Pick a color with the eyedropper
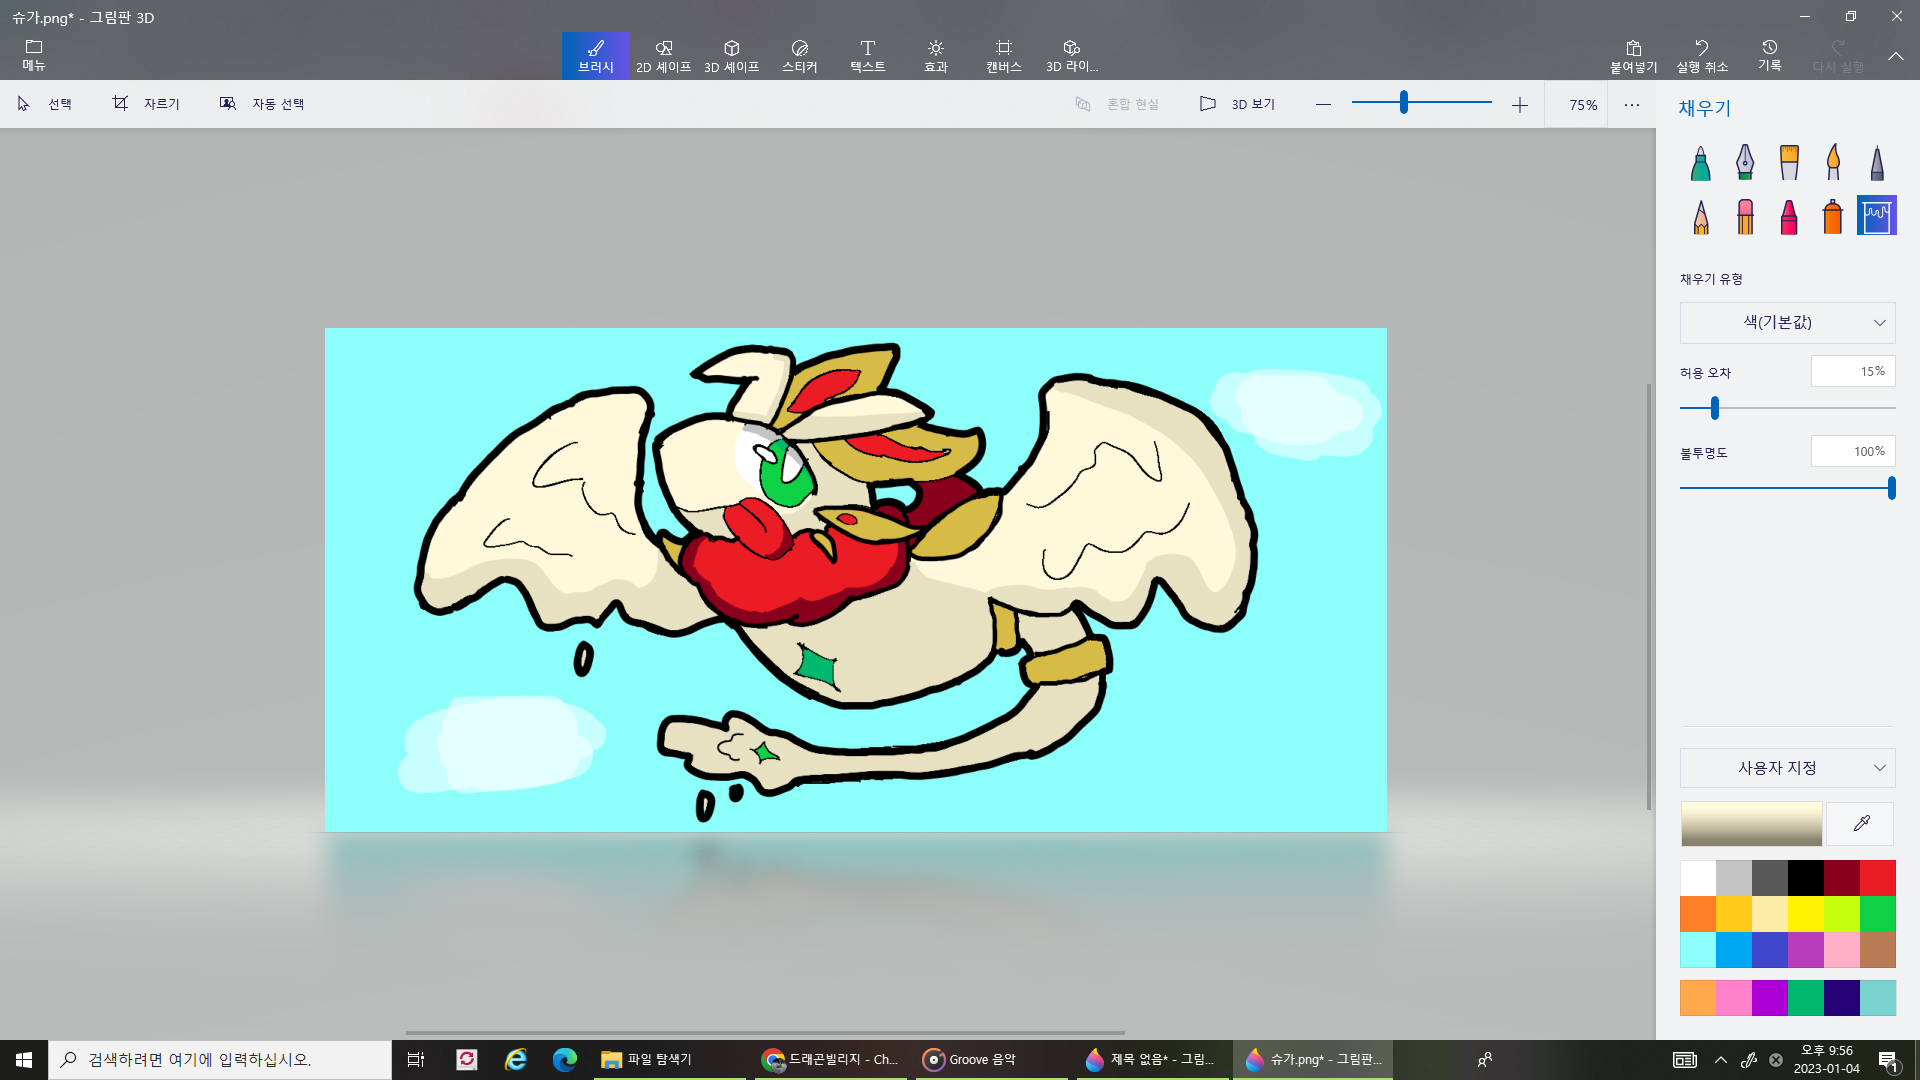 coord(1860,824)
